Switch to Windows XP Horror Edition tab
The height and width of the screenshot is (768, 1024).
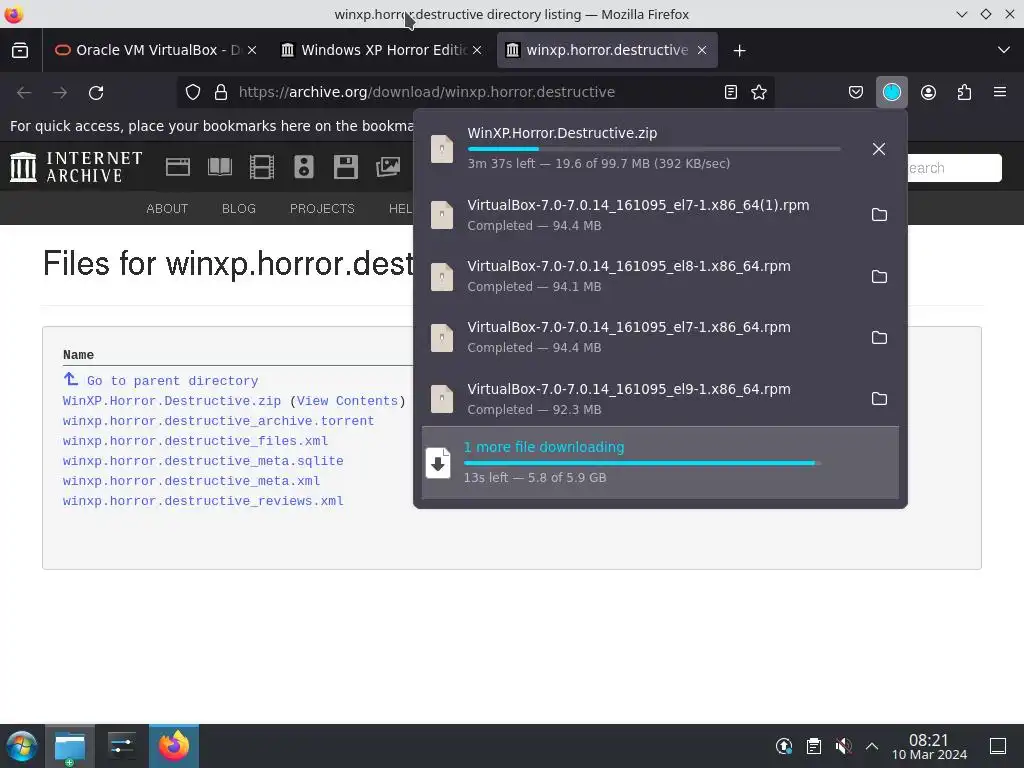[x=382, y=50]
